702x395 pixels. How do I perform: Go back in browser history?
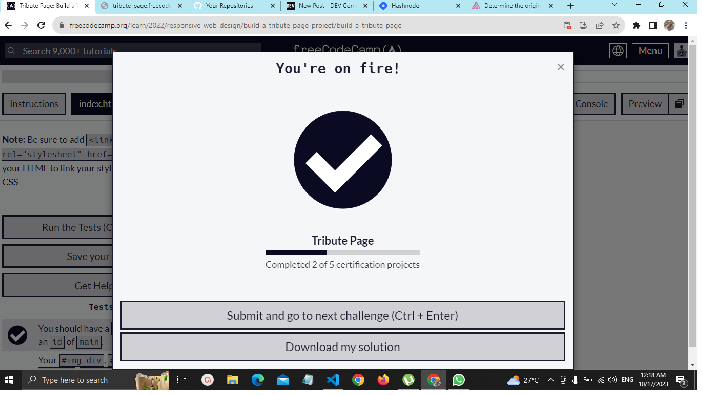click(9, 26)
